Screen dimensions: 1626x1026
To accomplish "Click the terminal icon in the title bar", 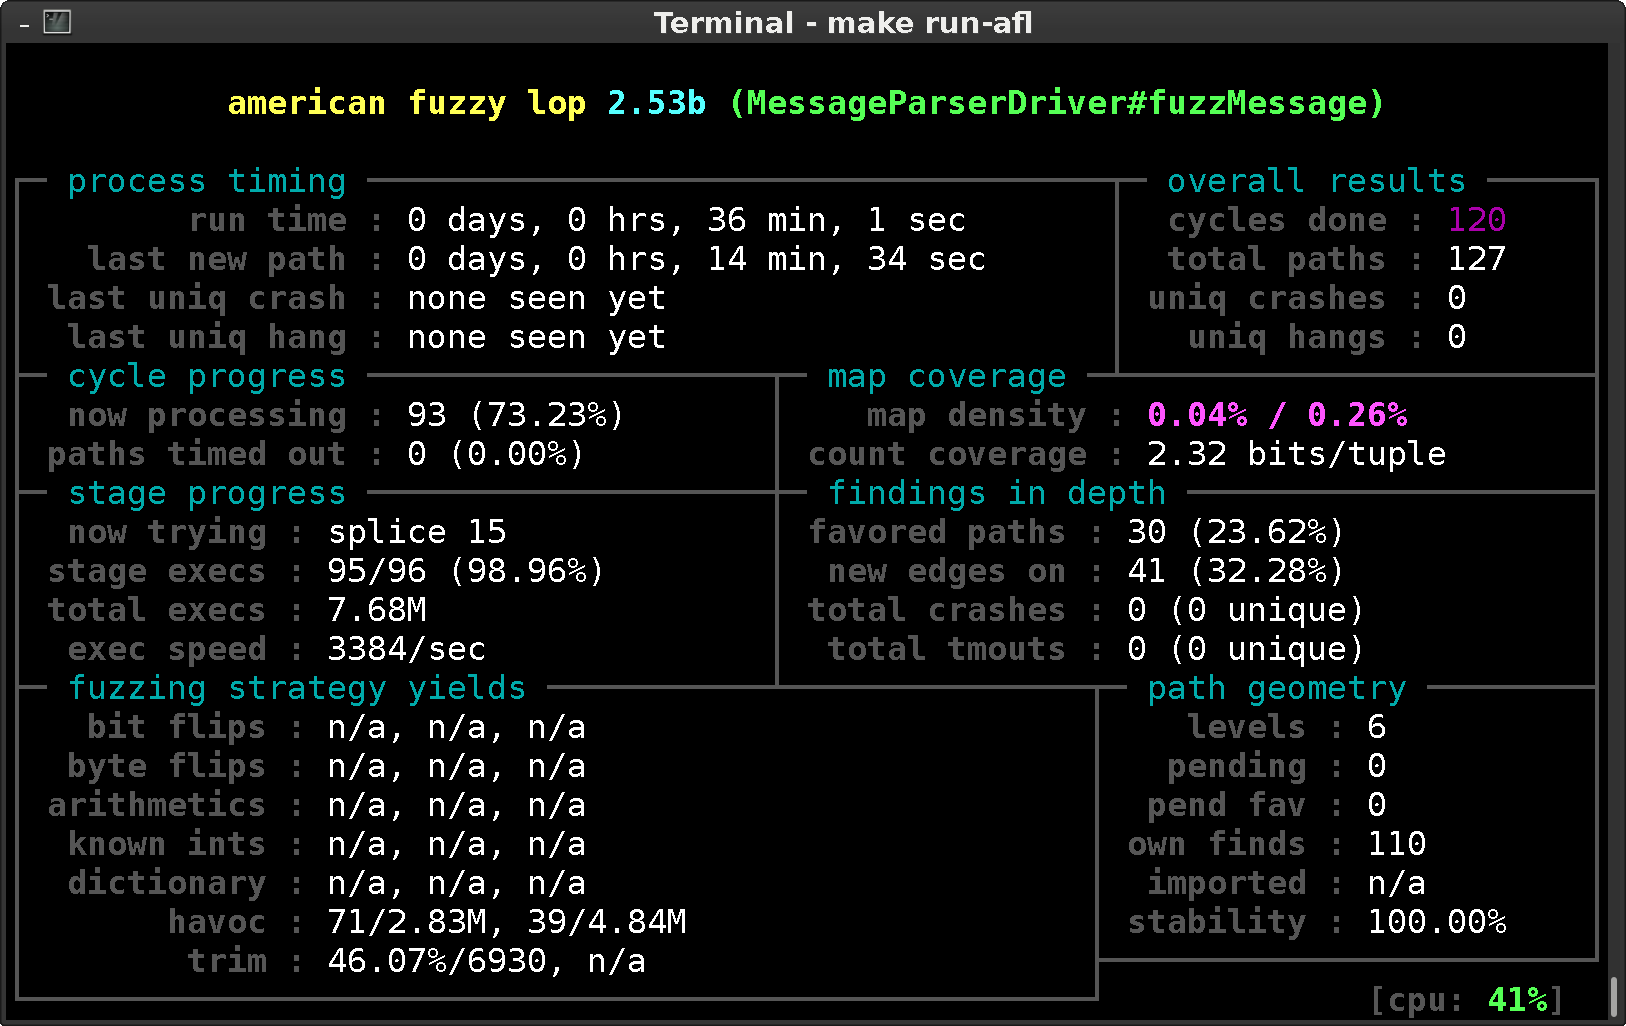I will [x=57, y=21].
